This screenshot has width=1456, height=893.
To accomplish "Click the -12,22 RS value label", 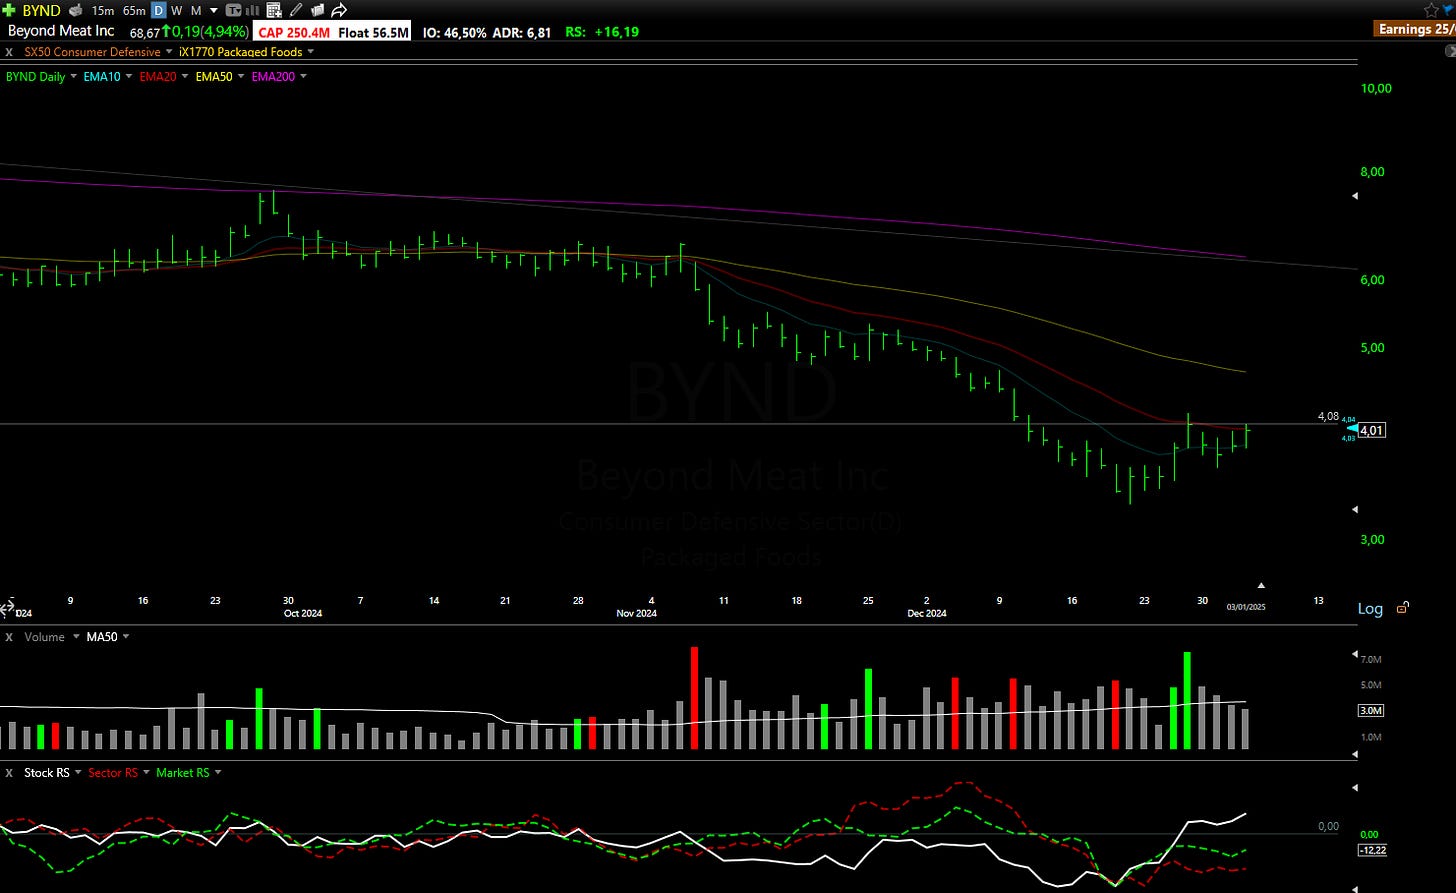I will pyautogui.click(x=1371, y=850).
